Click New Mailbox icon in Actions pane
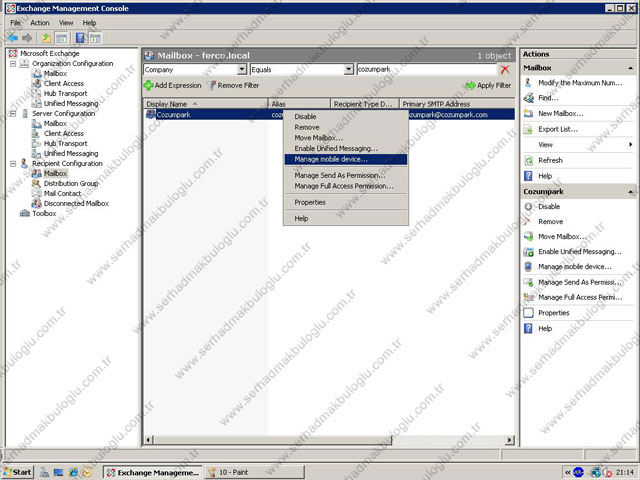This screenshot has height=480, width=640. tap(529, 113)
